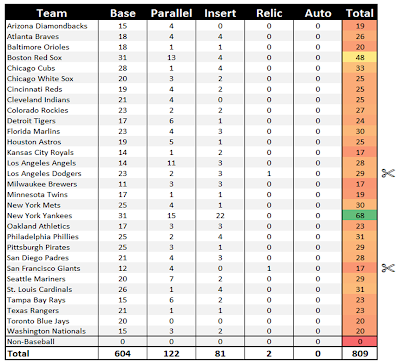Select the Base total cell showing 604
The height and width of the screenshot is (362, 400).
tap(123, 353)
